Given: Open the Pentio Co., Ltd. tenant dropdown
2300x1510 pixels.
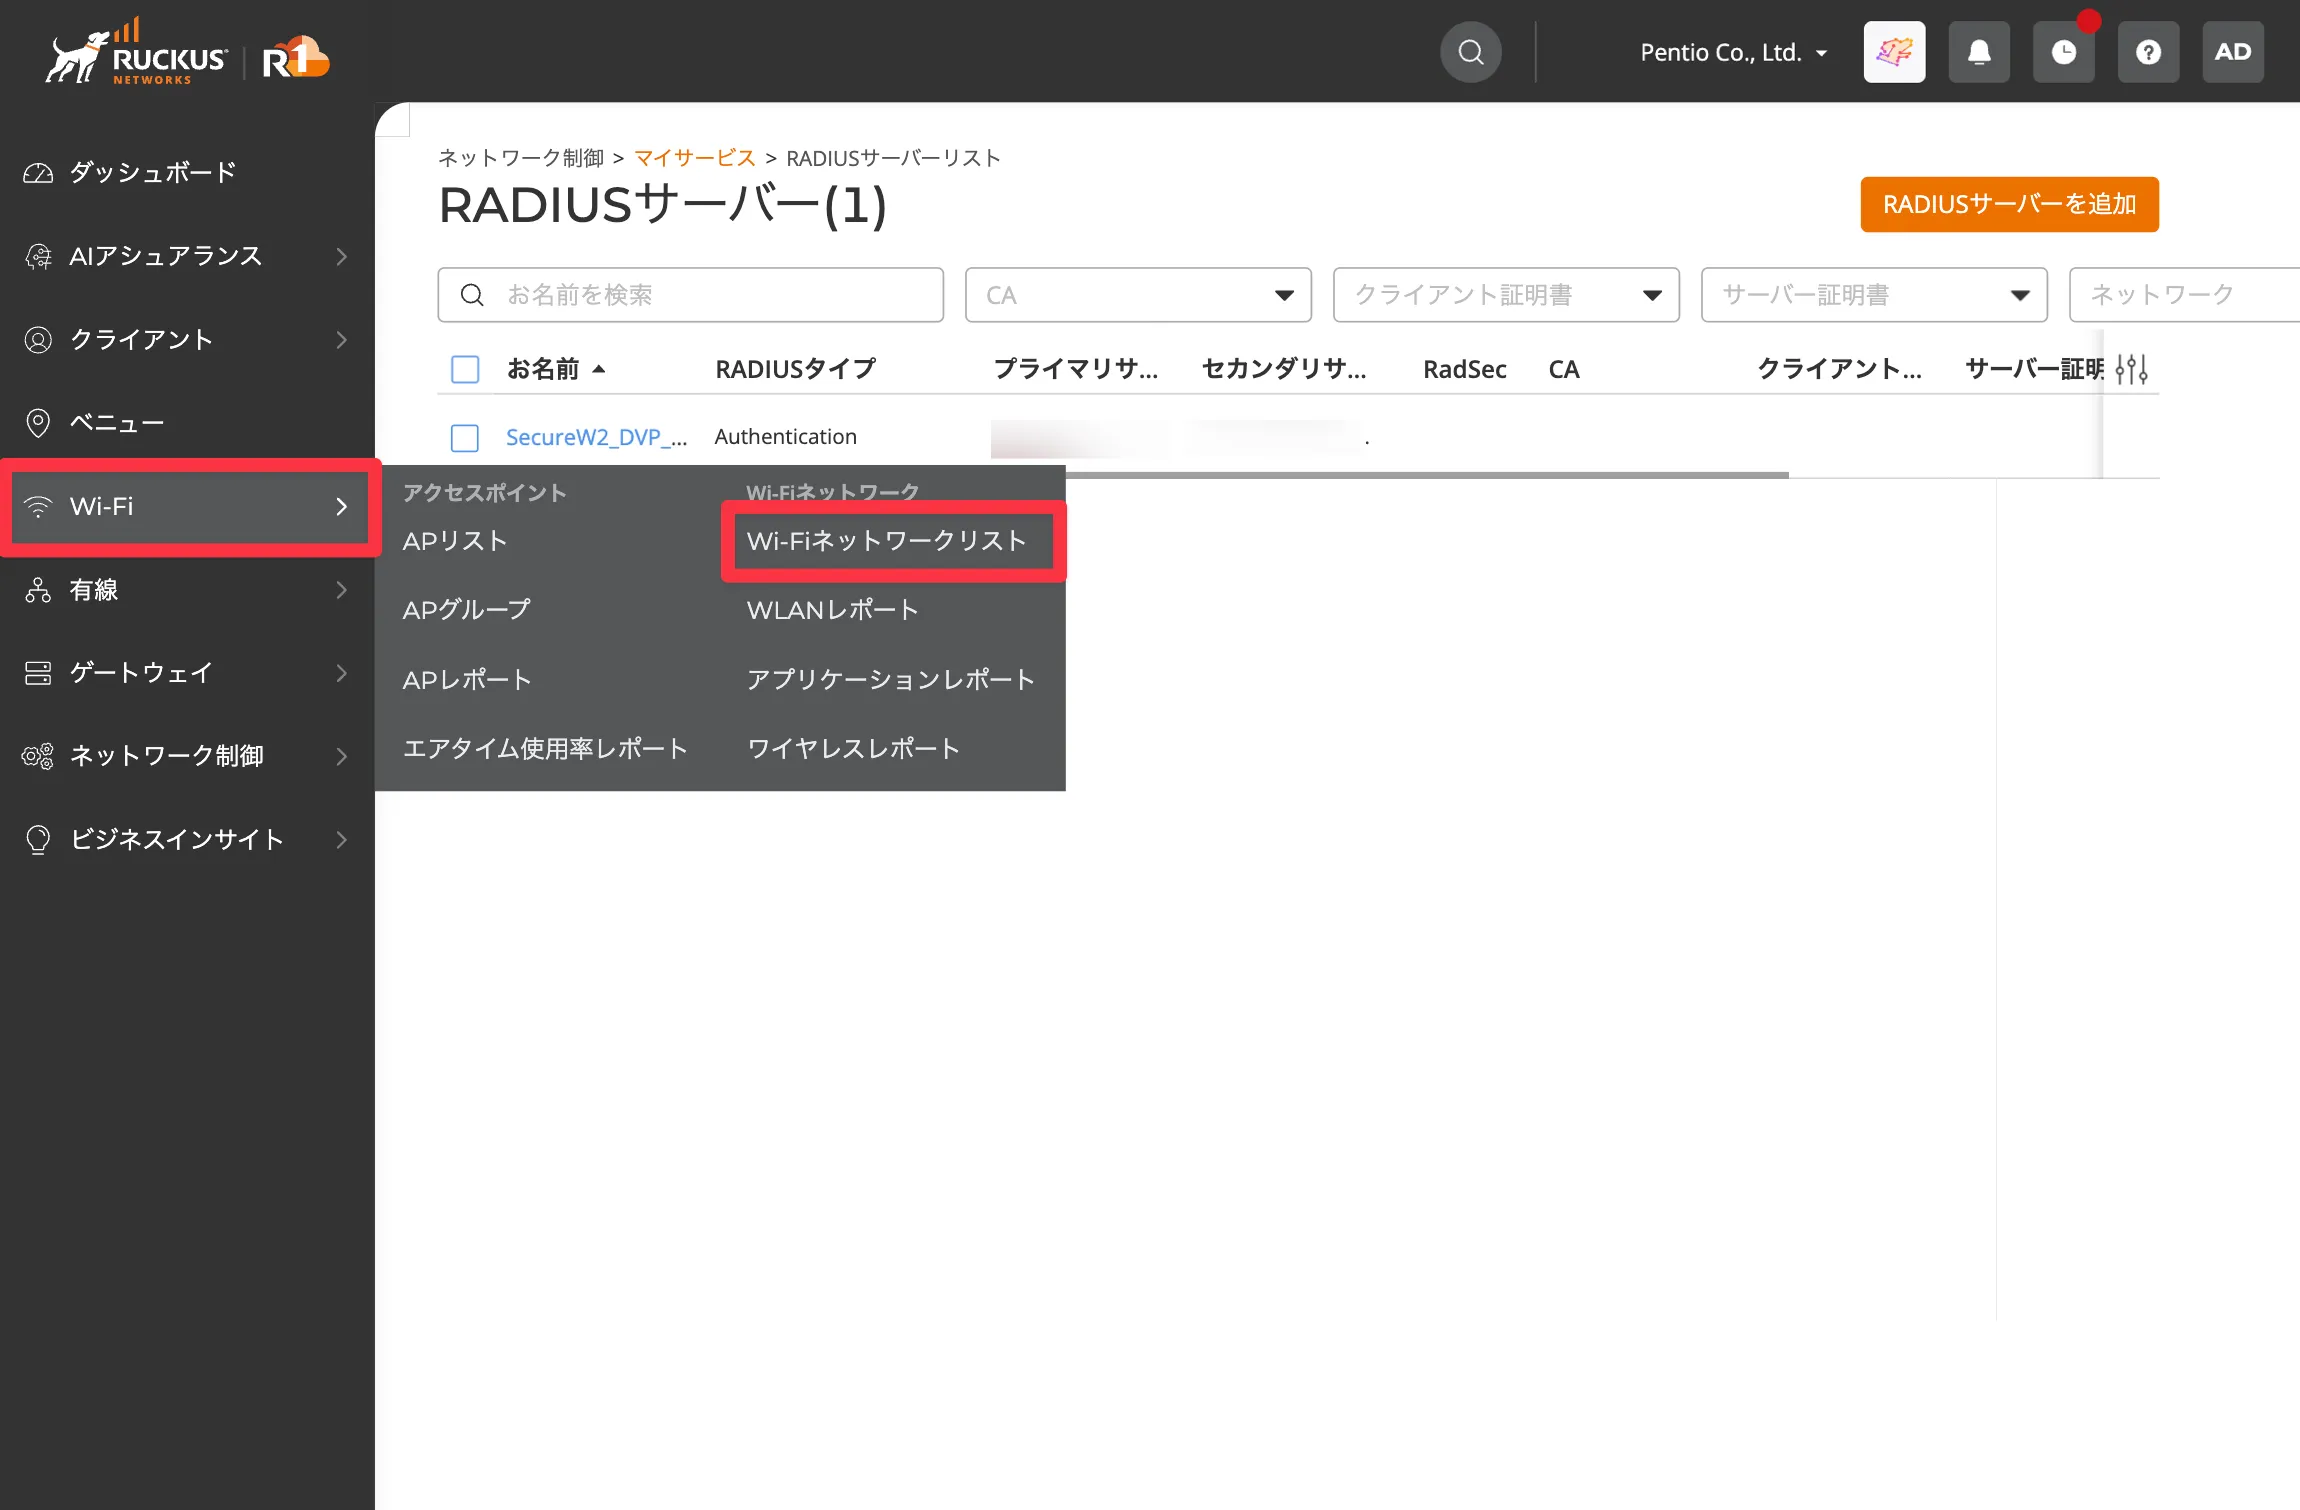Looking at the screenshot, I should coord(1734,52).
